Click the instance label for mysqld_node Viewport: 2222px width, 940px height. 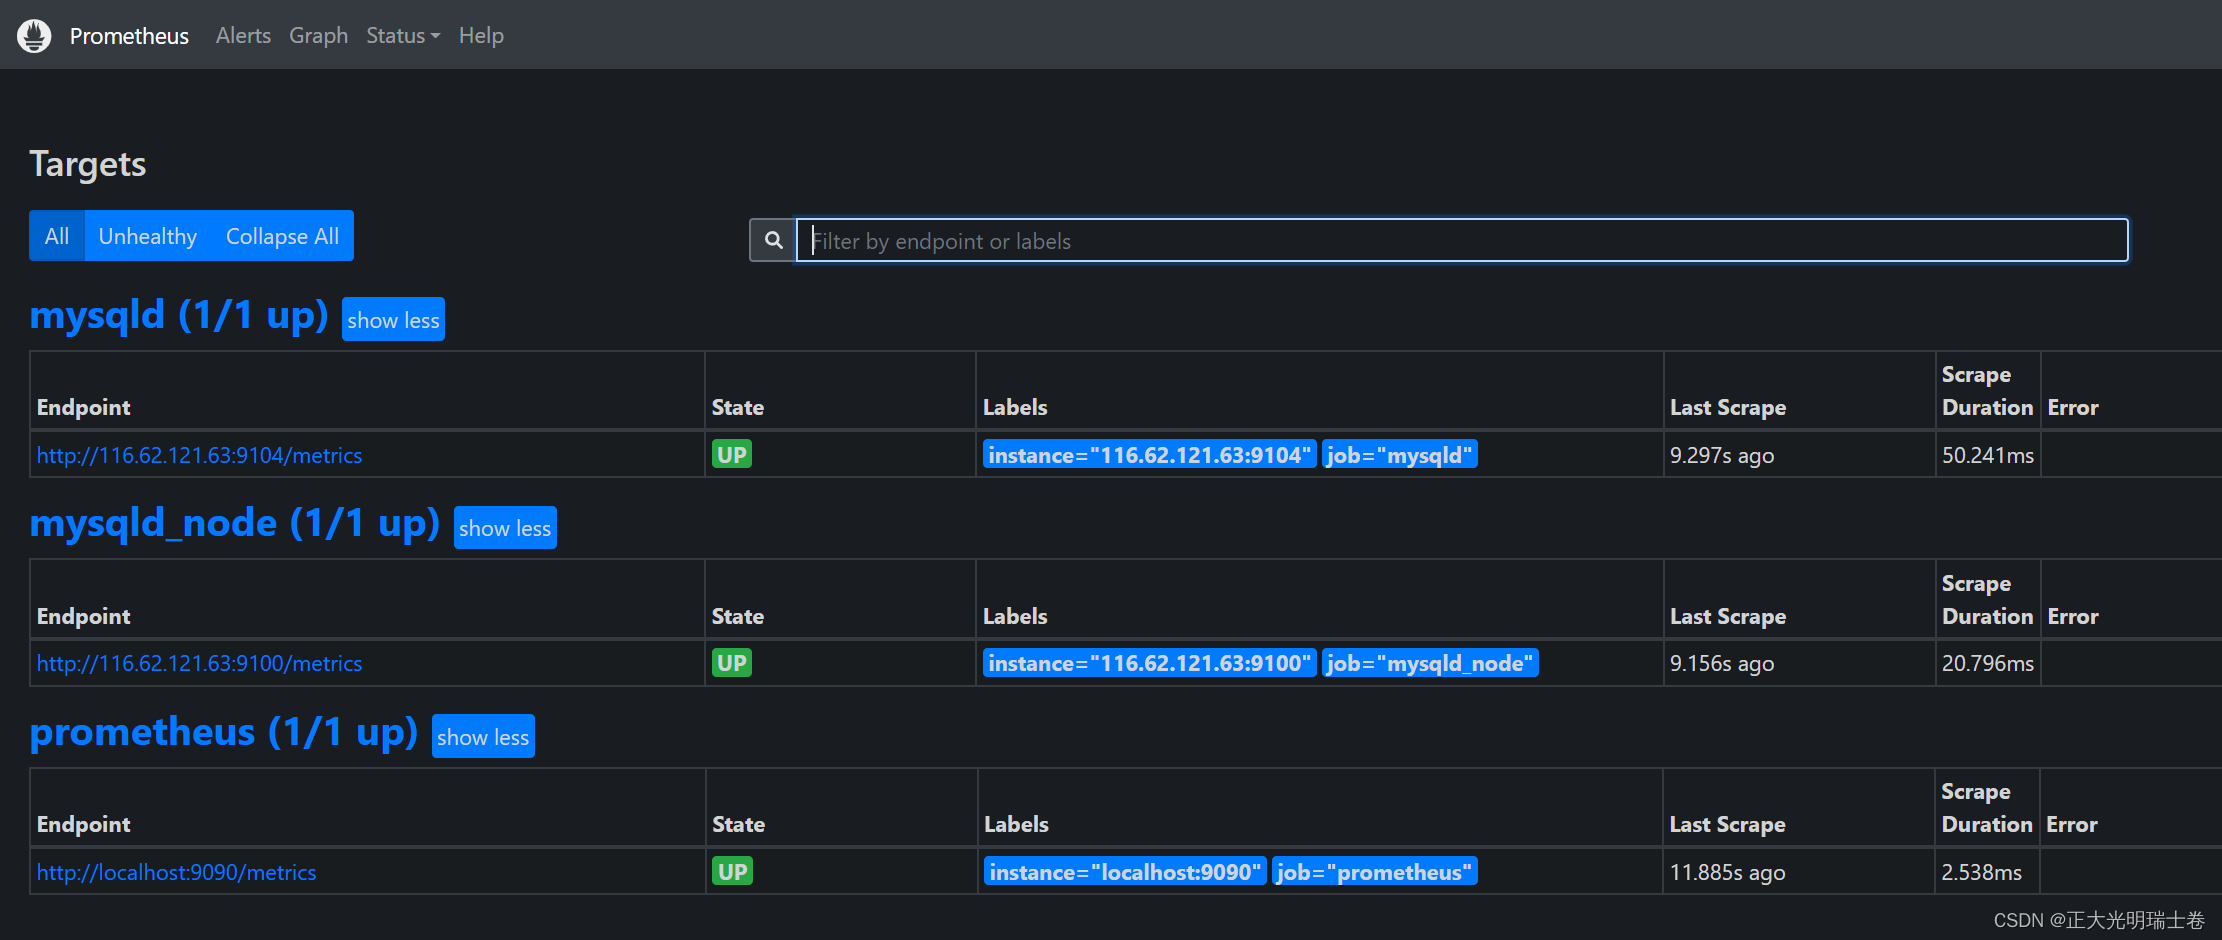1148,662
